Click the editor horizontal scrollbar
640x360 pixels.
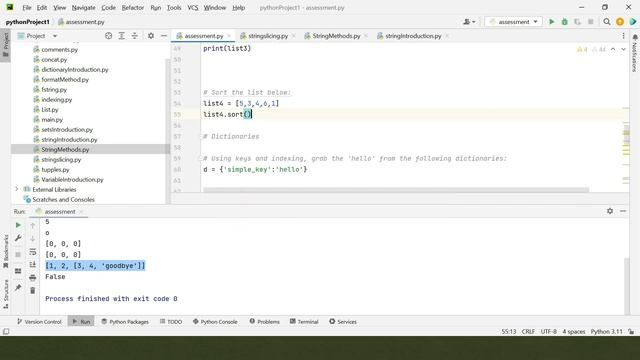(396, 190)
